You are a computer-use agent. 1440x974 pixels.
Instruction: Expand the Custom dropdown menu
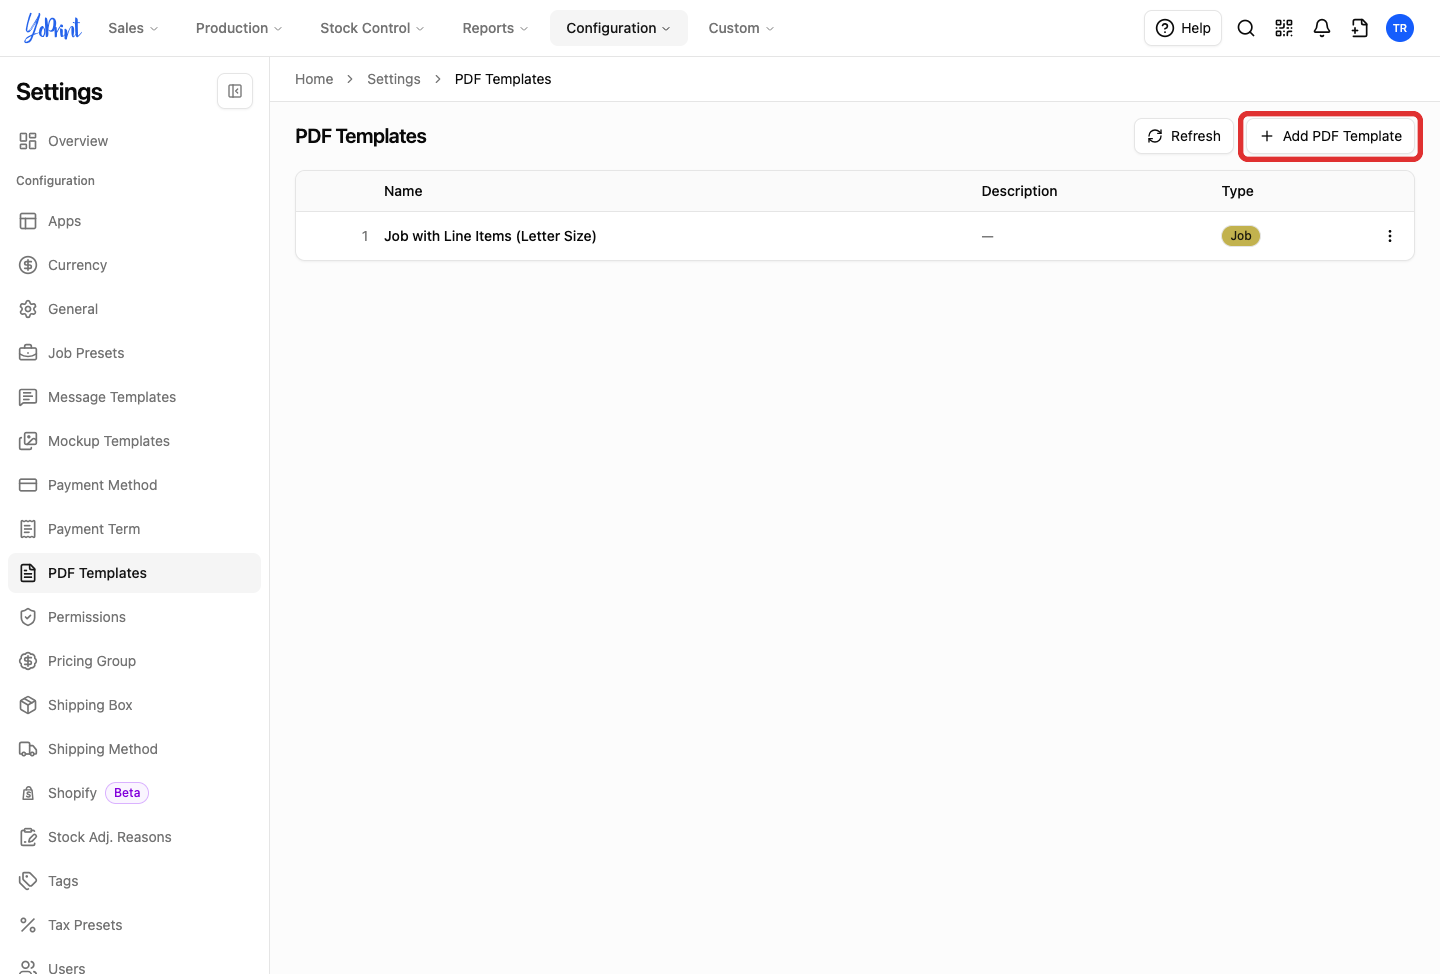pos(741,28)
